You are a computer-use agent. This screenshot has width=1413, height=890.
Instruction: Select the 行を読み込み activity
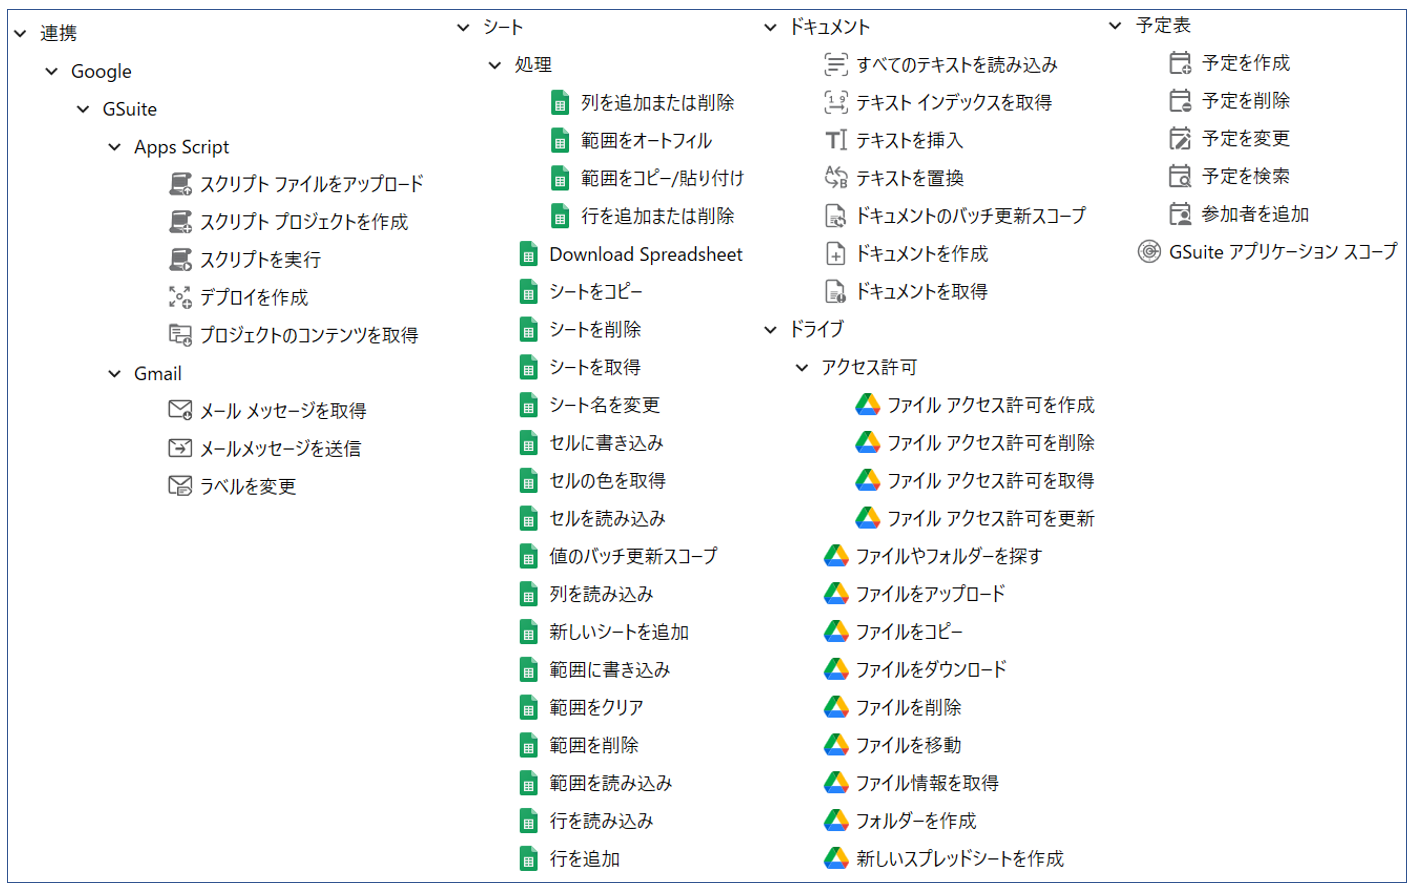[602, 821]
